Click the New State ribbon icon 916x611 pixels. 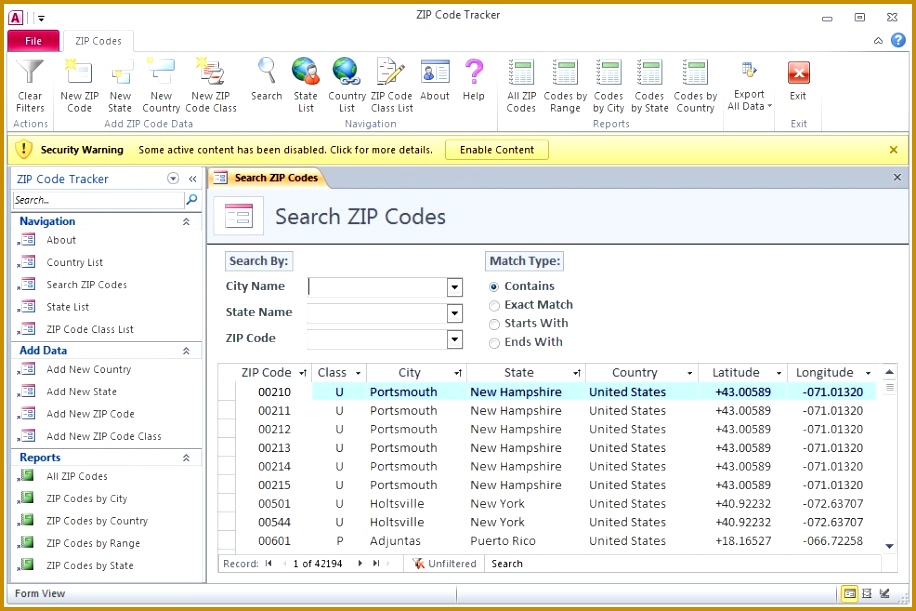(x=120, y=73)
